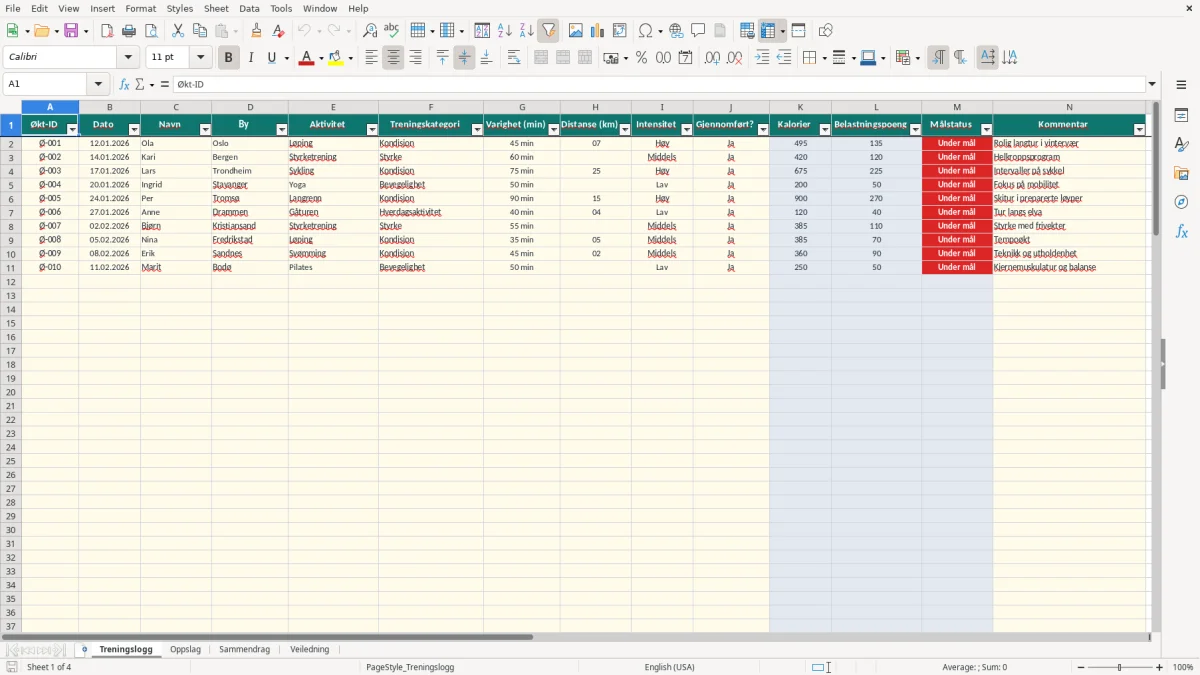Open sidebar Gallery panel icon
1200x675 pixels.
pyautogui.click(x=1181, y=174)
